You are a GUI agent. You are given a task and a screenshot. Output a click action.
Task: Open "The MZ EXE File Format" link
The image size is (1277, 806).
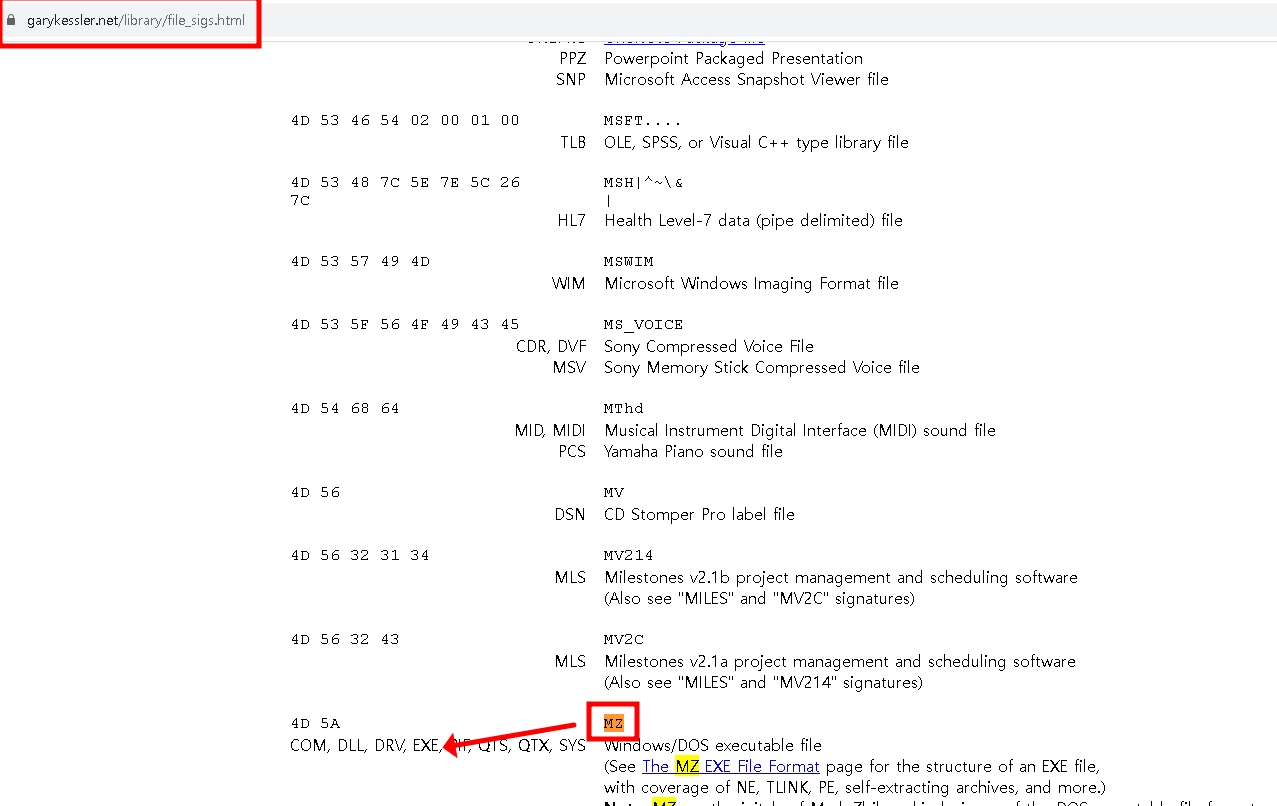point(731,766)
